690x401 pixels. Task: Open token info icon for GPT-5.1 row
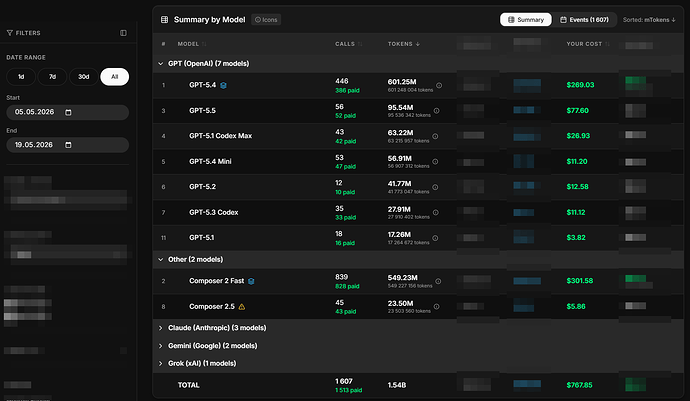coord(435,238)
